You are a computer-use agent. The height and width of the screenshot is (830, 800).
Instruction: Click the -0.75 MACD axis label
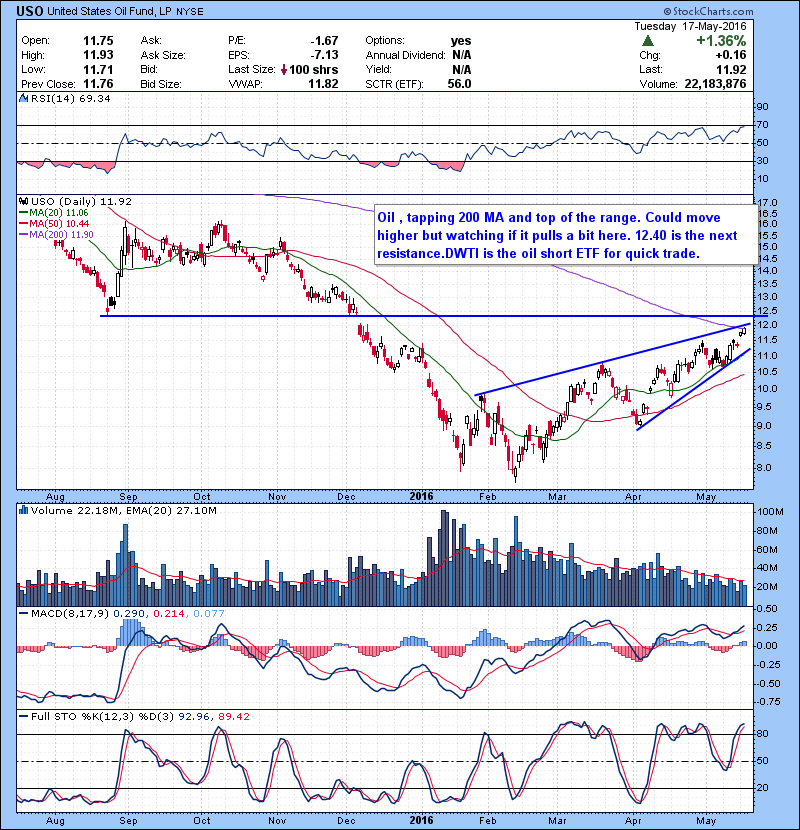click(767, 702)
